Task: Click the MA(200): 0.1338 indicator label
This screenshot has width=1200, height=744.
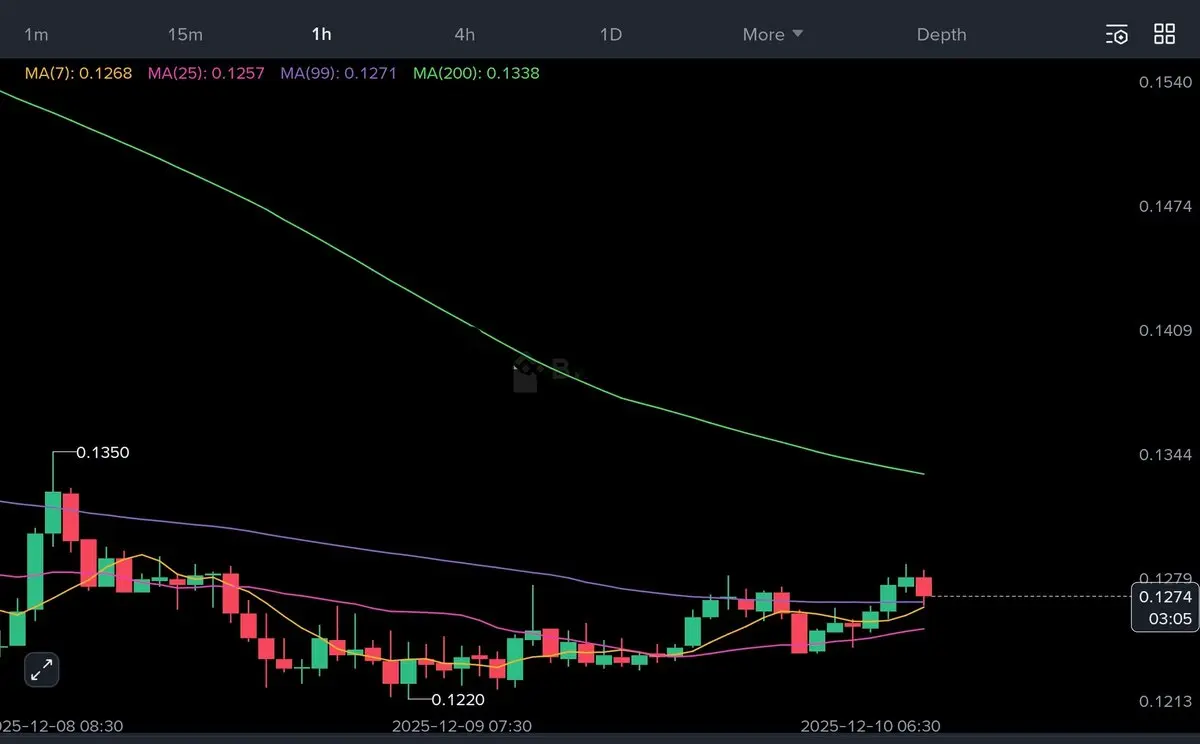Action: point(477,73)
